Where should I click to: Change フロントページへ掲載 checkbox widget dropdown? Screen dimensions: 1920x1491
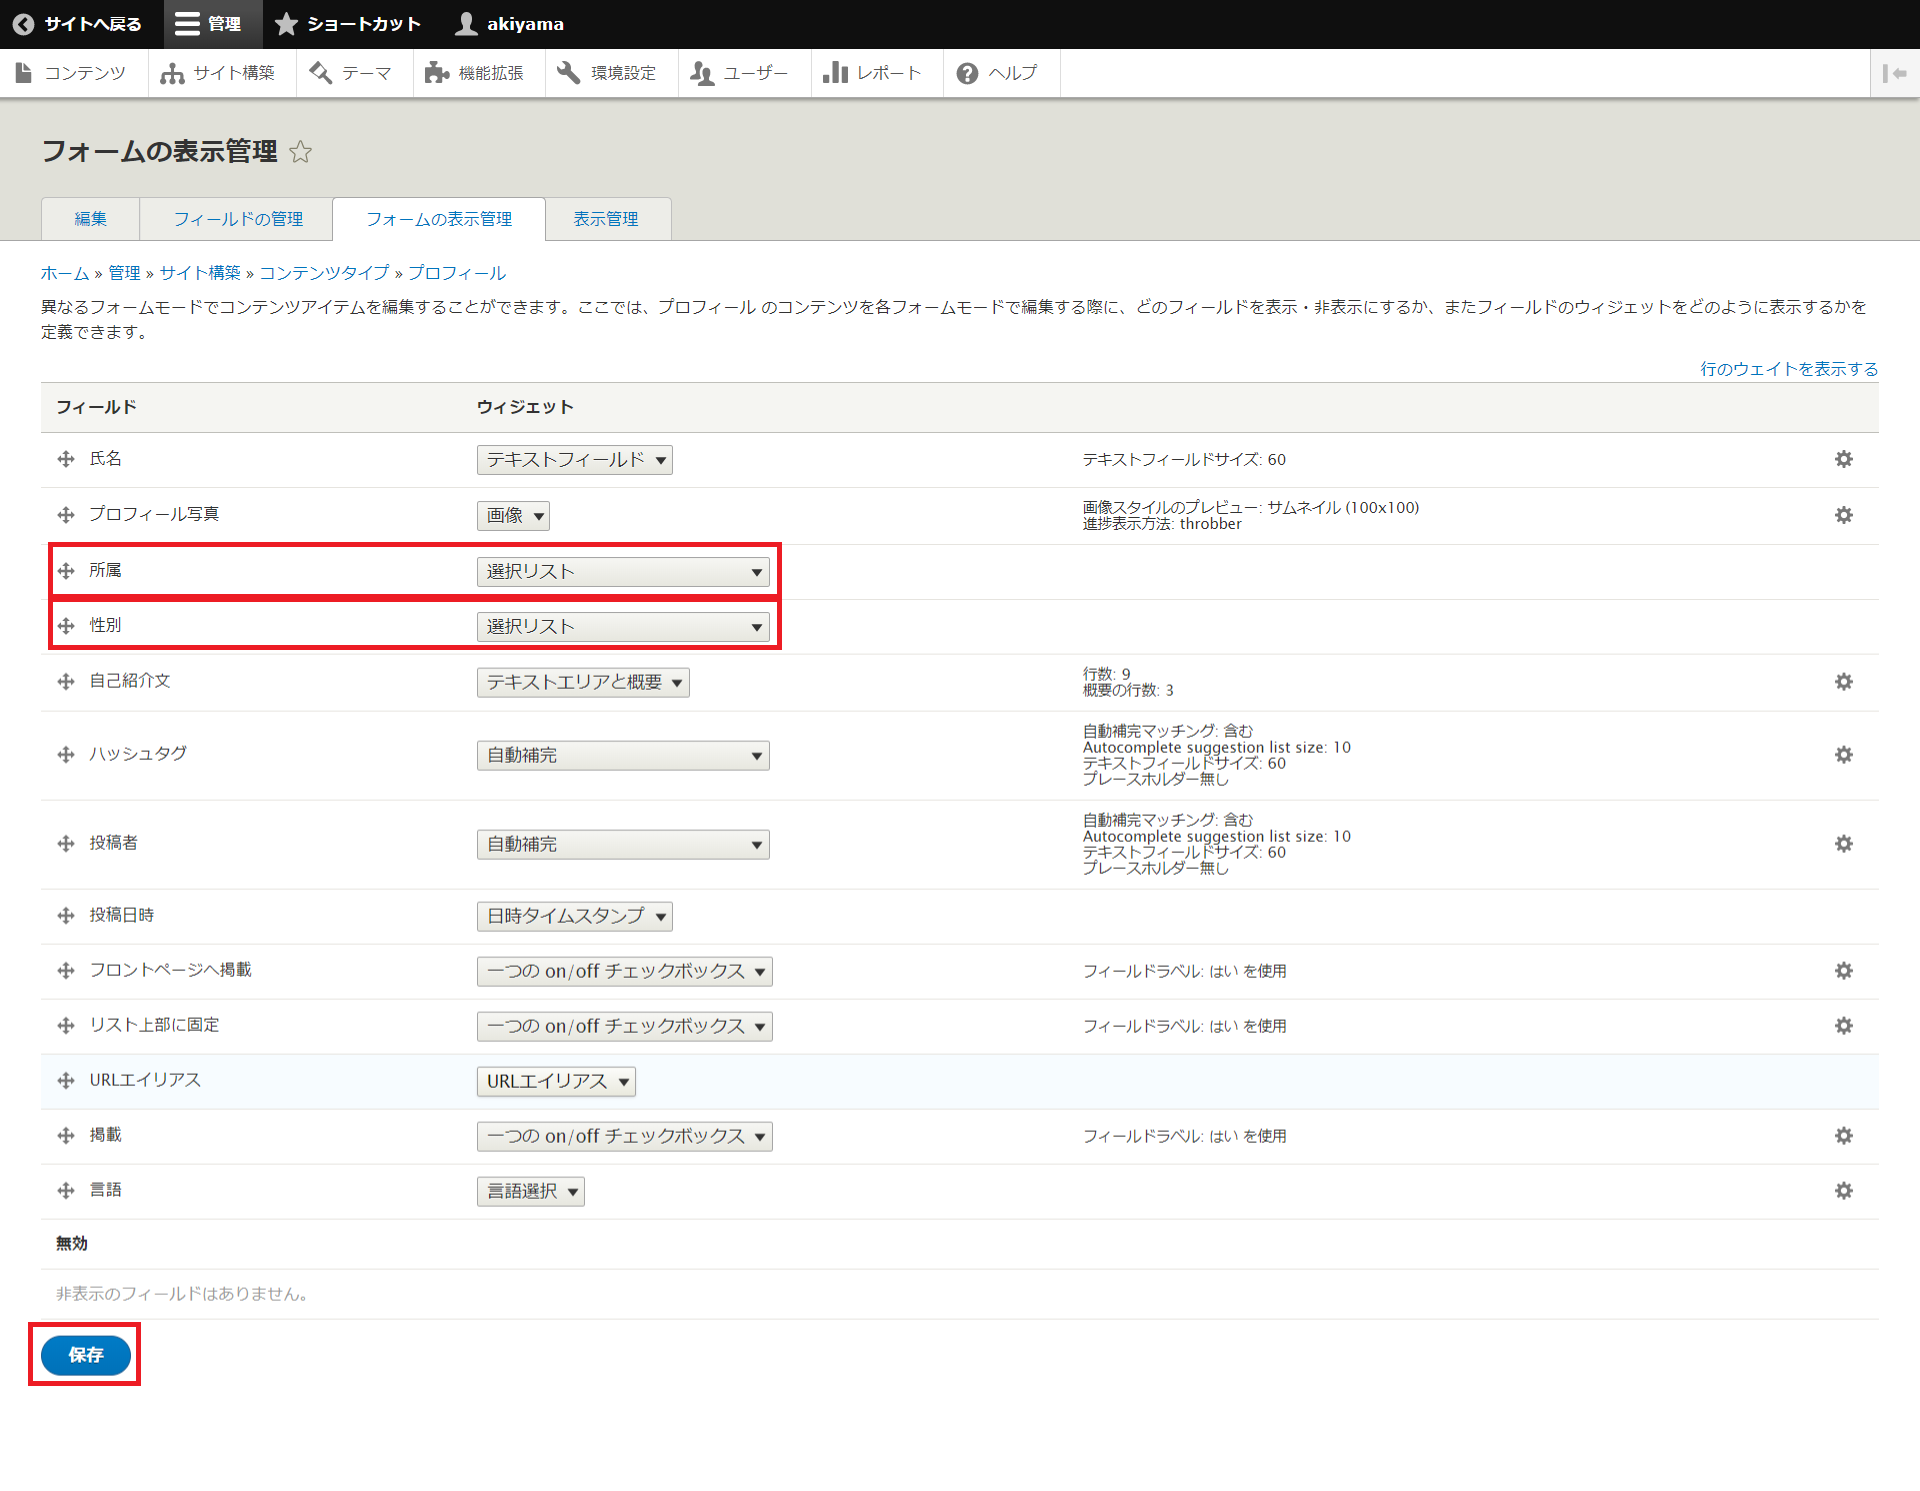[x=624, y=971]
